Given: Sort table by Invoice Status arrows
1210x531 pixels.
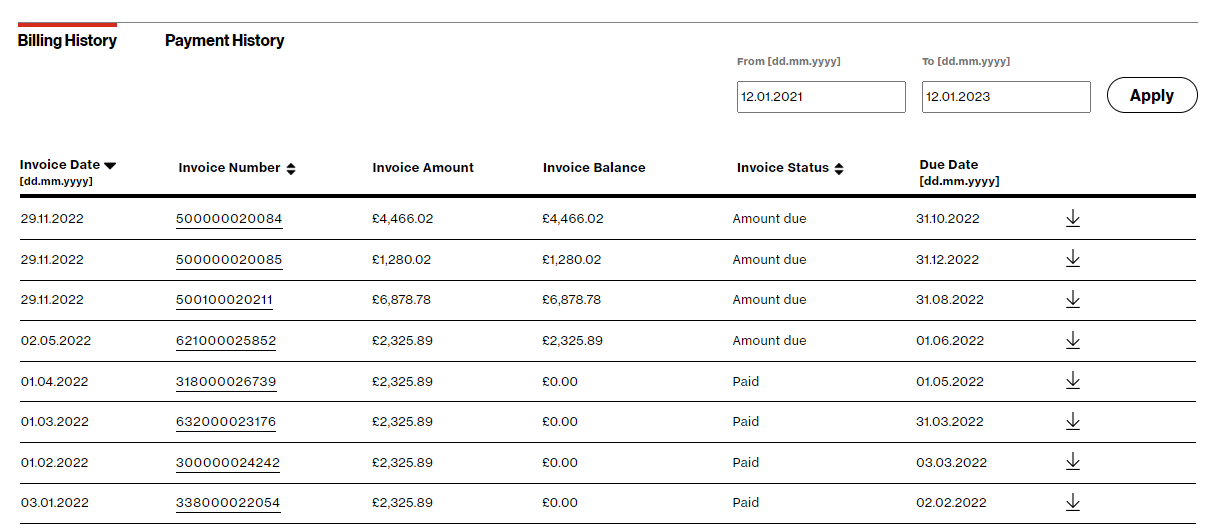Looking at the screenshot, I should pos(839,168).
